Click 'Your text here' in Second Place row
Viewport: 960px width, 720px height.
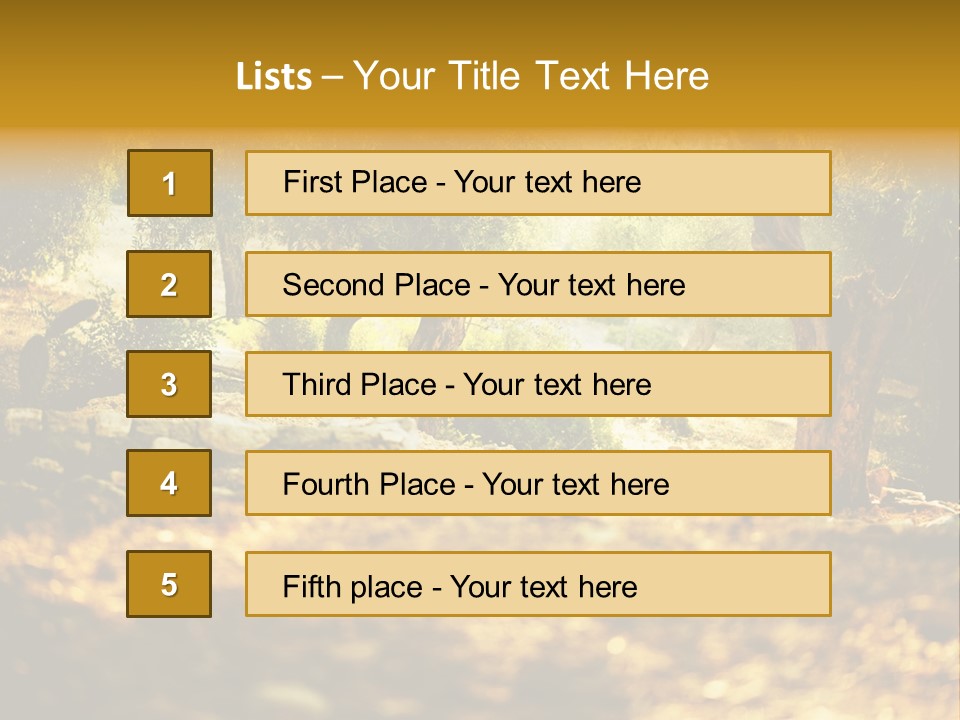(591, 285)
